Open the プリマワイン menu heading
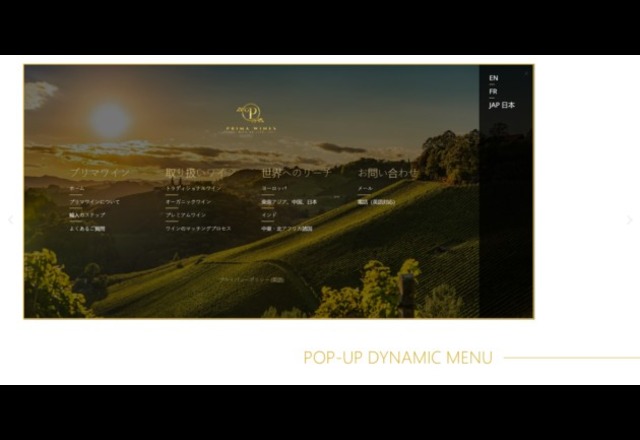Screen dimensions: 640x440 (x=100, y=173)
